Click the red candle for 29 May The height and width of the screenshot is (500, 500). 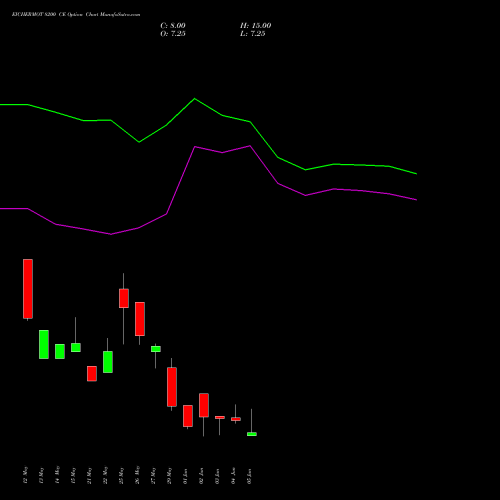[172, 387]
